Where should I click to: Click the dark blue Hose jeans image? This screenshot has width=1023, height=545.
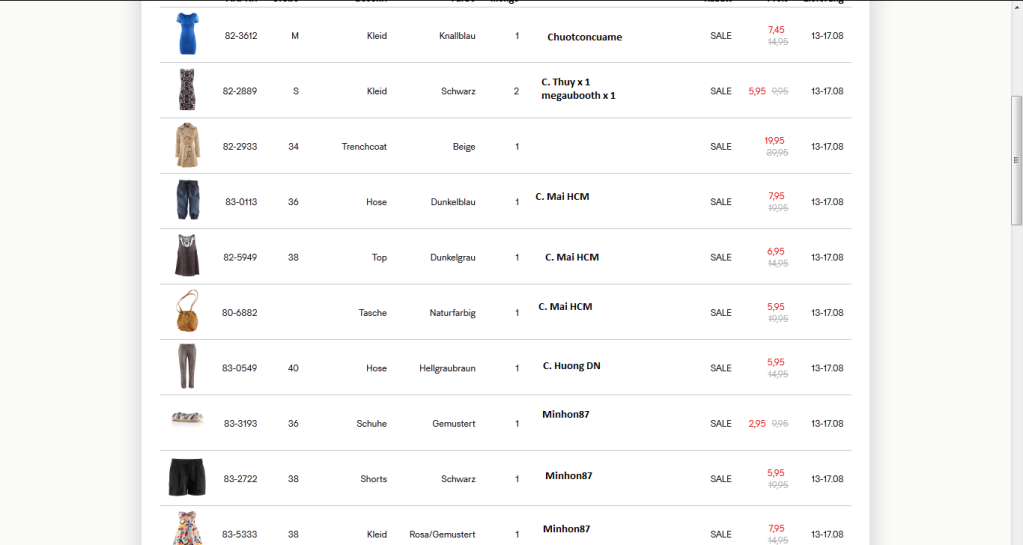[x=187, y=201]
